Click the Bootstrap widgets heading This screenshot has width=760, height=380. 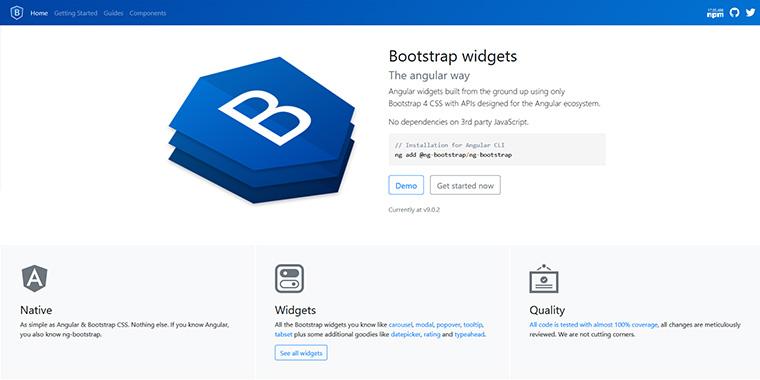pos(453,56)
